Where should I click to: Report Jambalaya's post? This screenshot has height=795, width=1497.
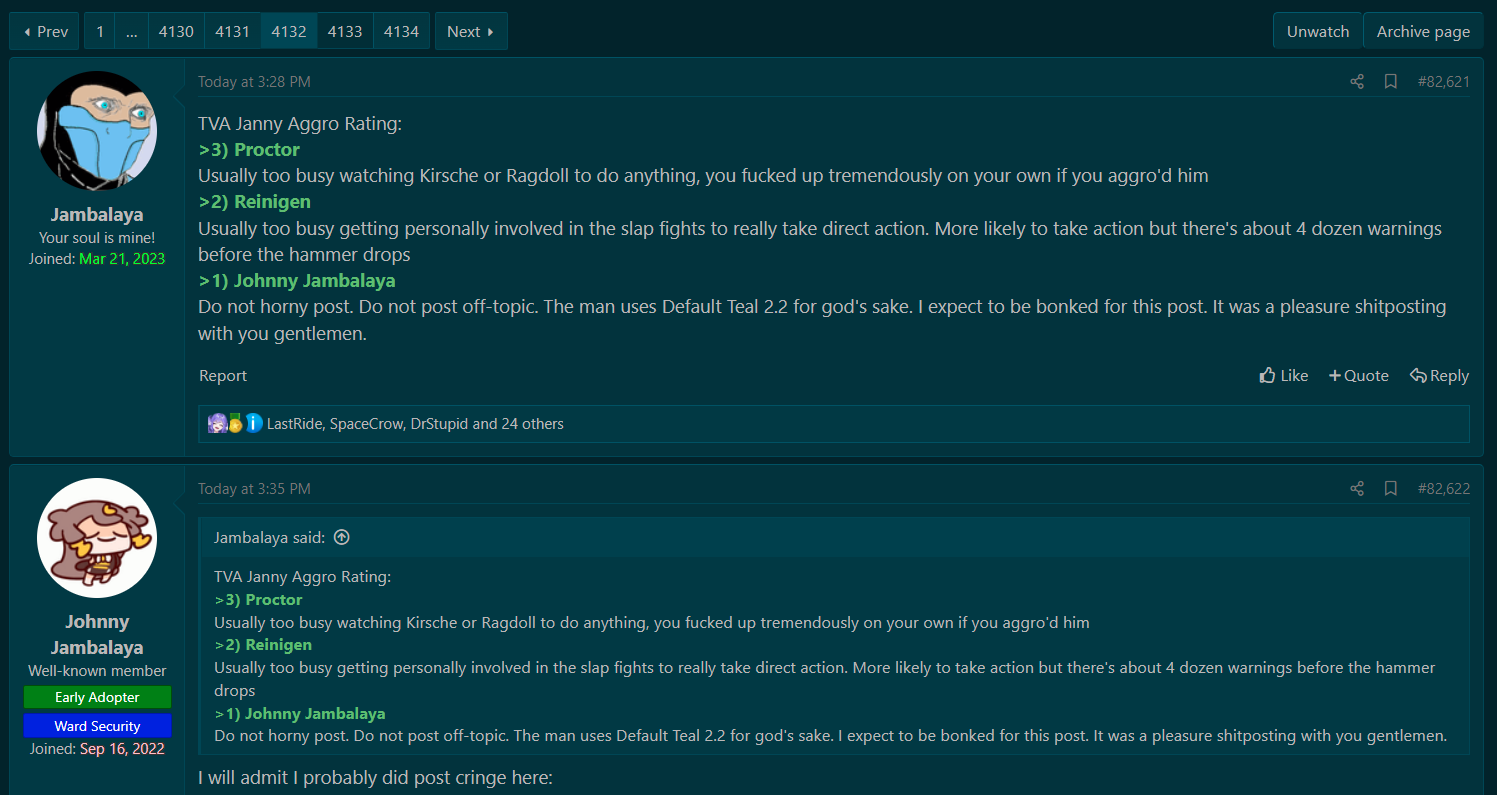[x=222, y=376]
